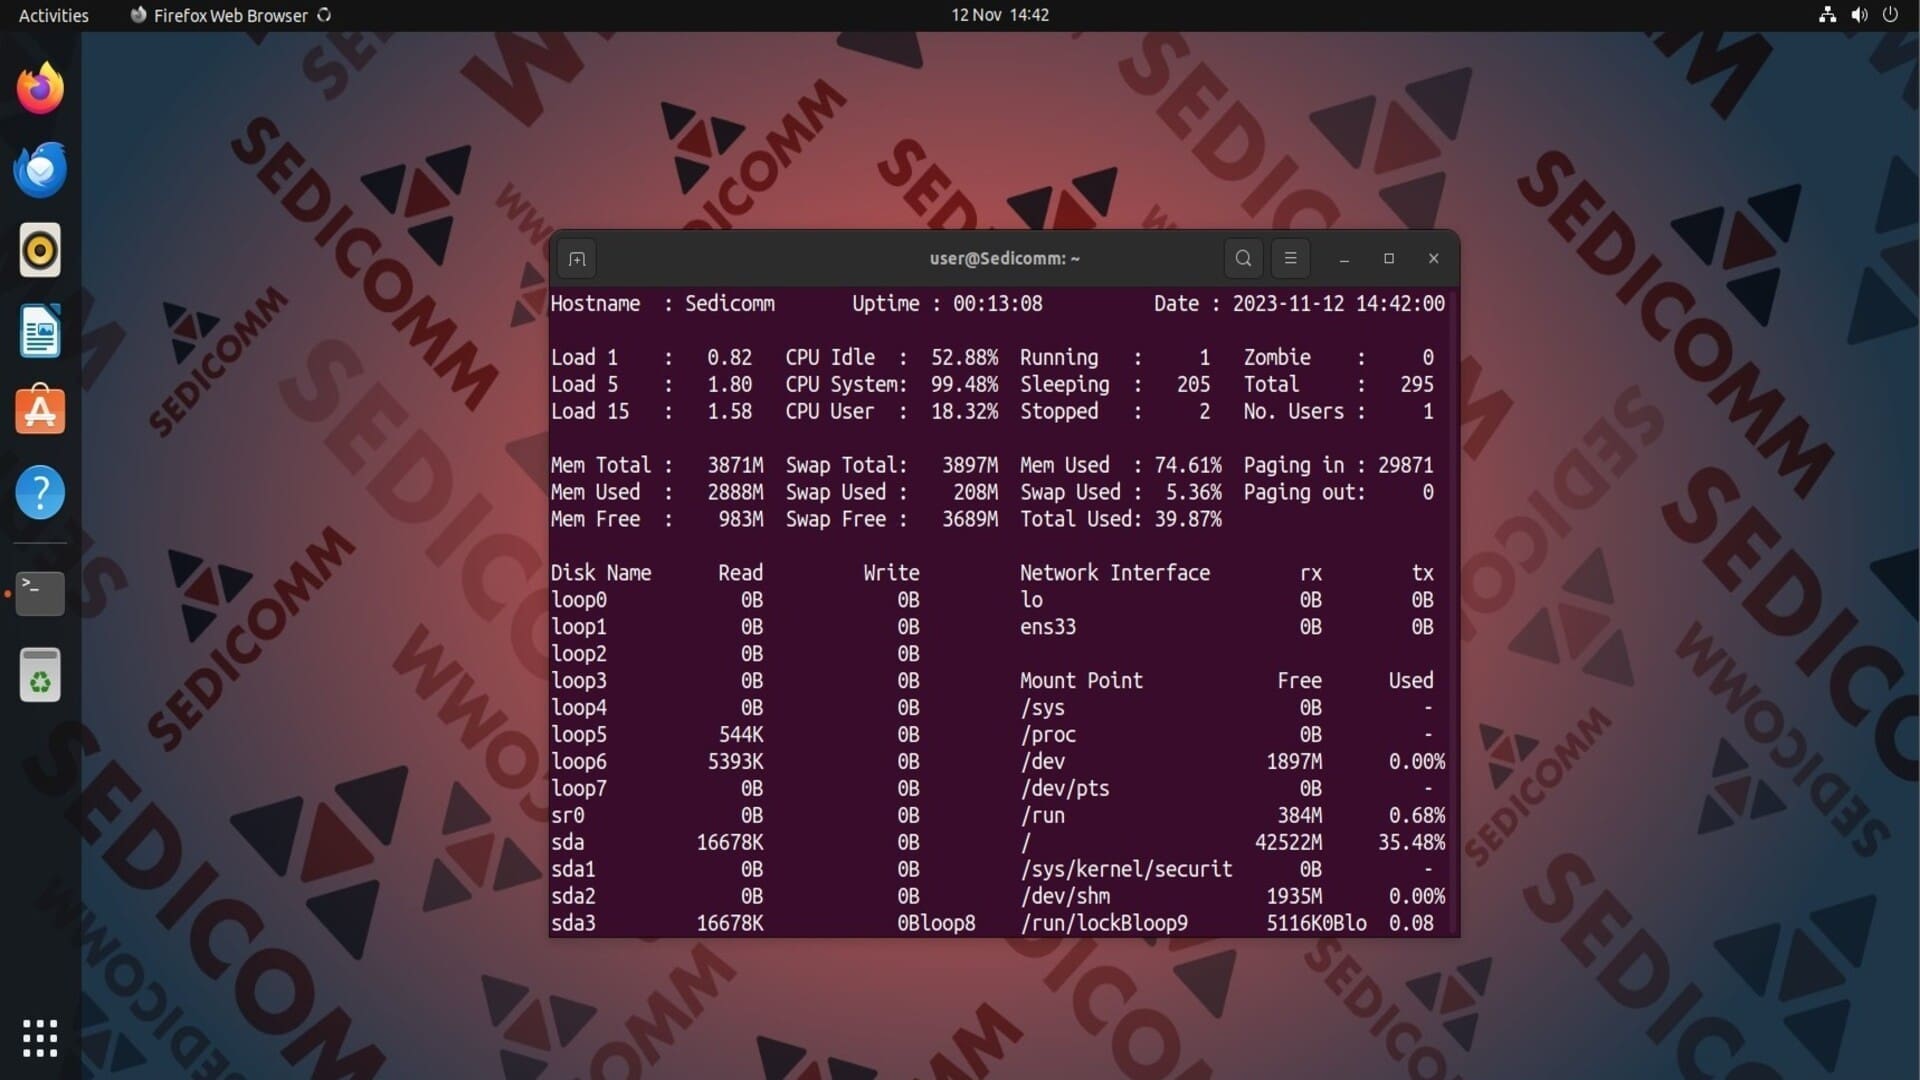
Task: Click the /dev free value 1897M
Action: (1294, 761)
